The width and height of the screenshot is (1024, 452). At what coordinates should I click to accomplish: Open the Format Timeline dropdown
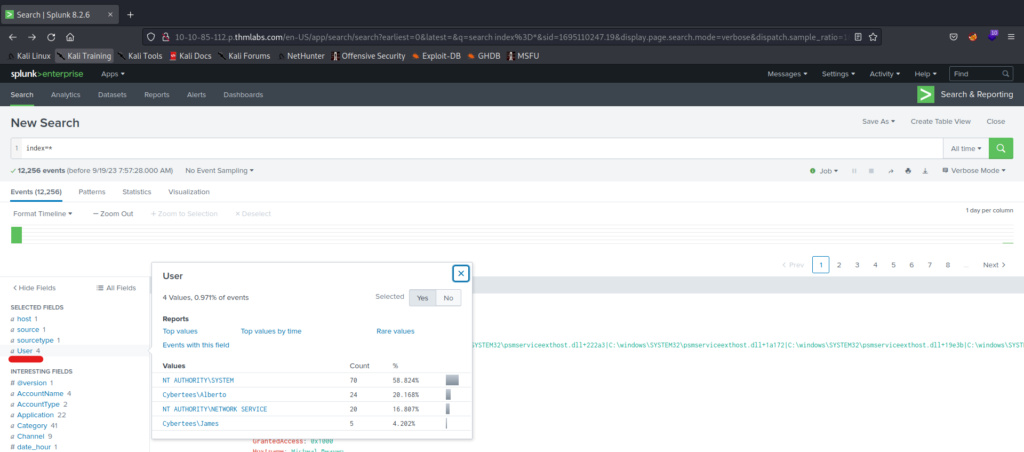[x=42, y=214]
